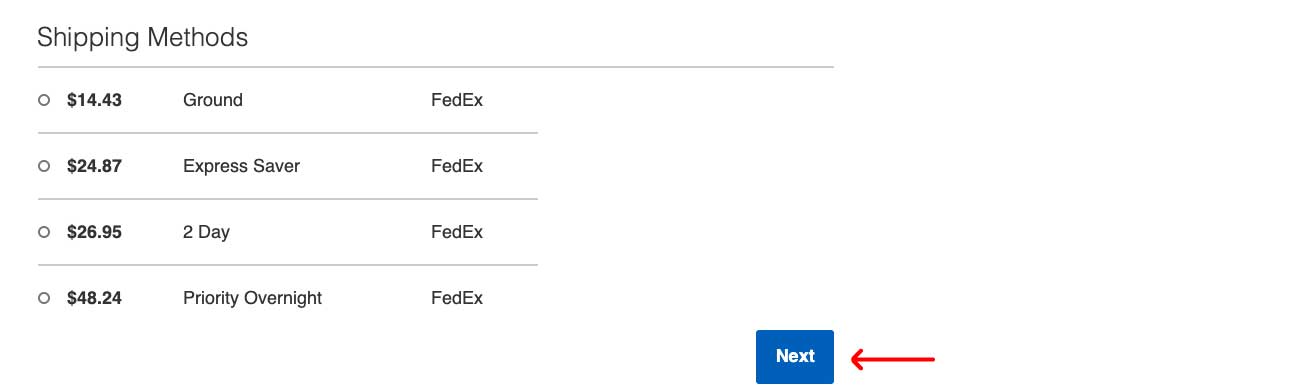Click the Shipping Methods heading

click(x=142, y=38)
